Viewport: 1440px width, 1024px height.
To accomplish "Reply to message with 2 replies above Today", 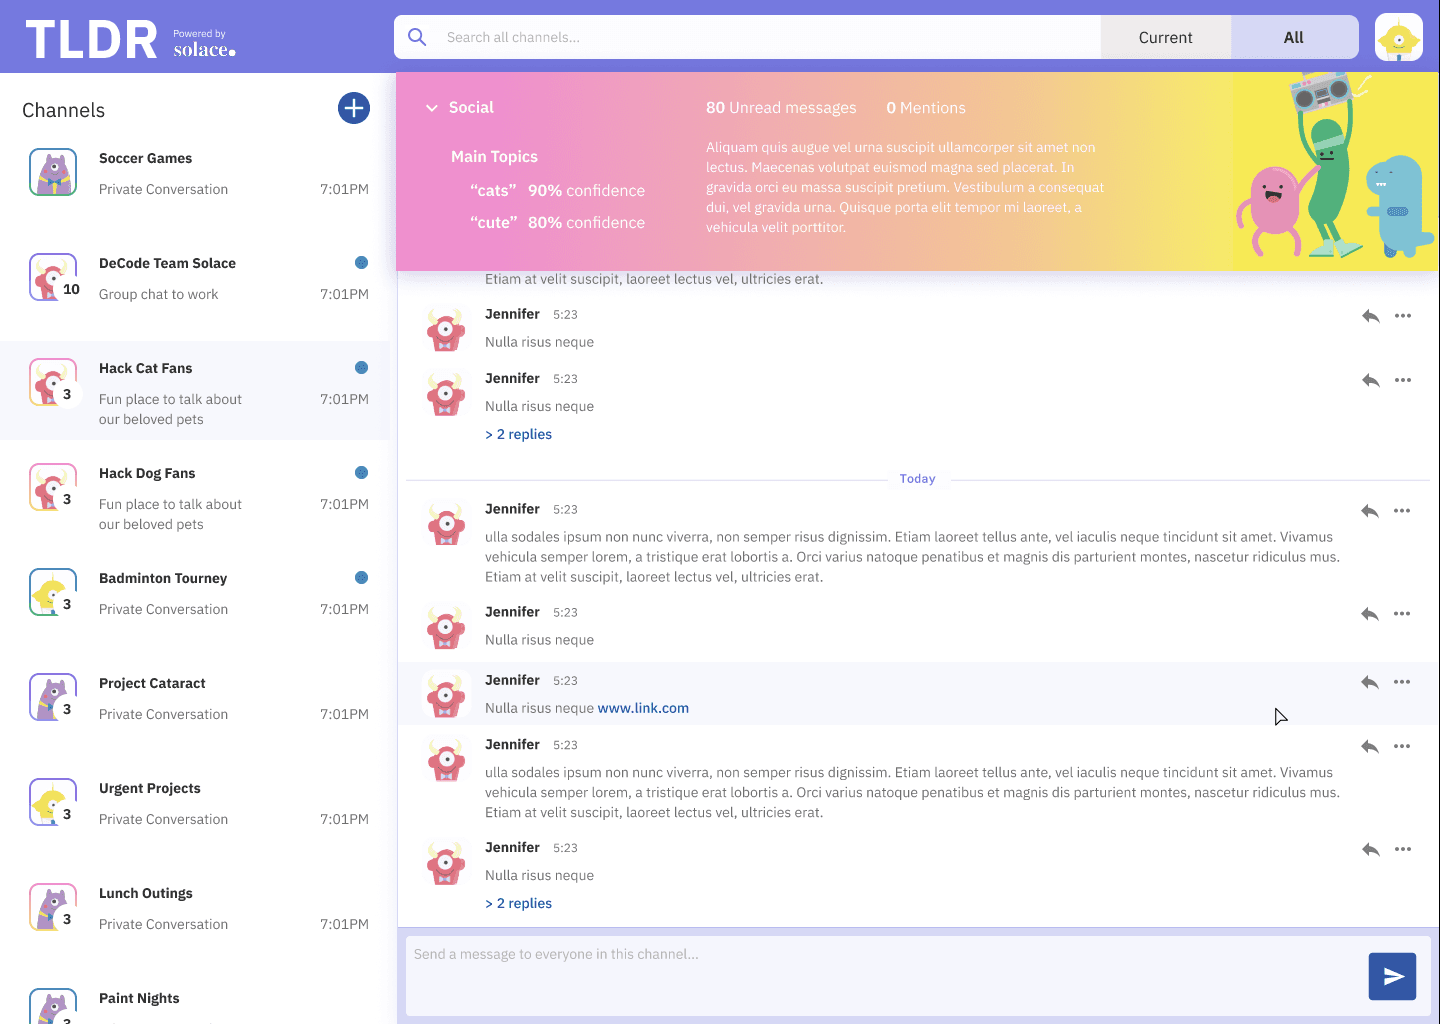I will 1370,380.
